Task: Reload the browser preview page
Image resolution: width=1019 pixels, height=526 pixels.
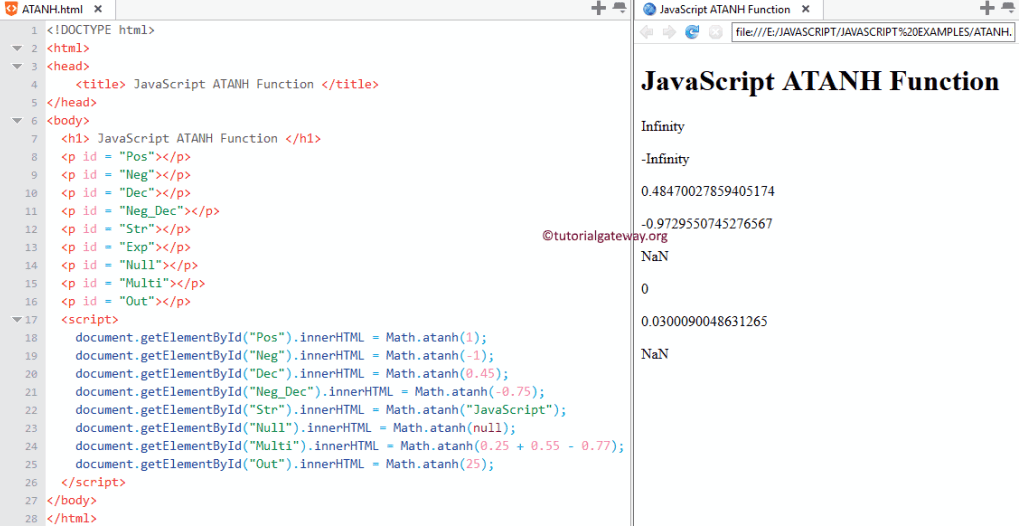Action: (x=692, y=32)
